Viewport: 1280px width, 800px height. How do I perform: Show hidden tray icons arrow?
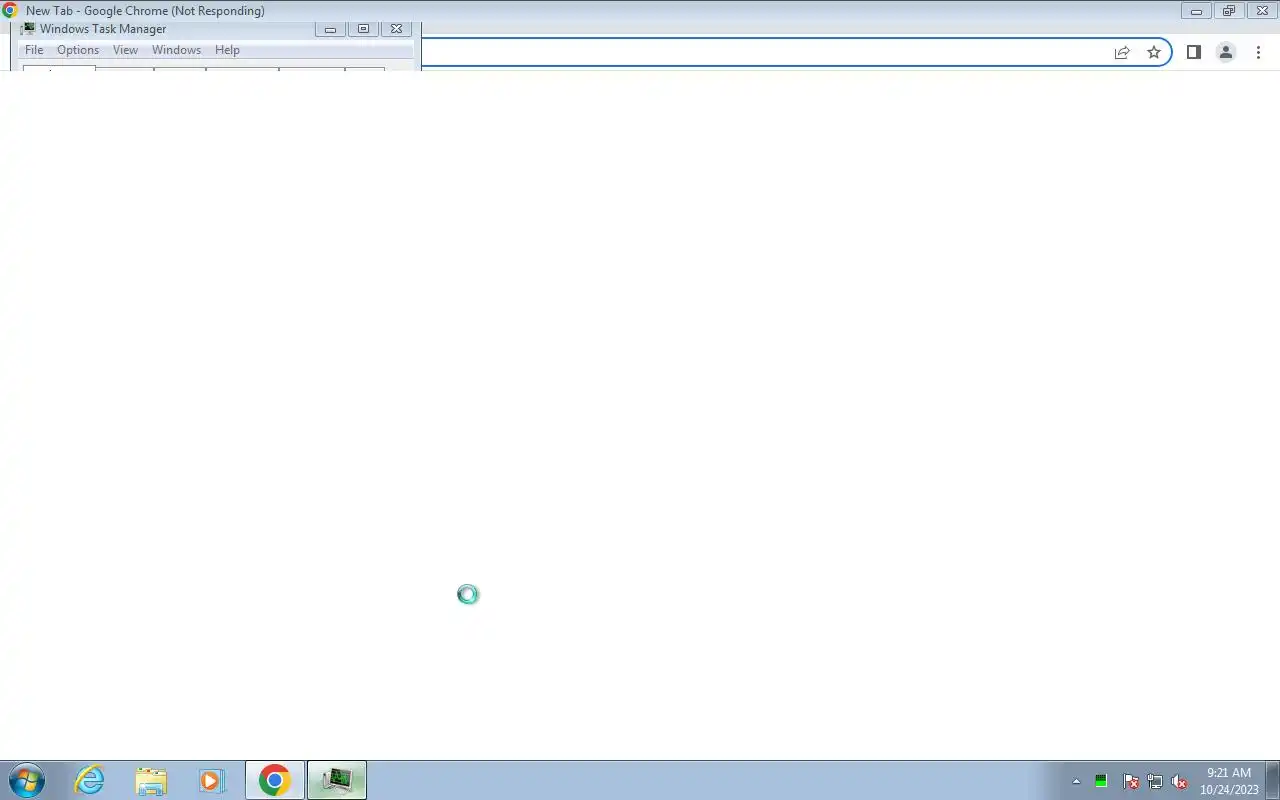click(1076, 781)
